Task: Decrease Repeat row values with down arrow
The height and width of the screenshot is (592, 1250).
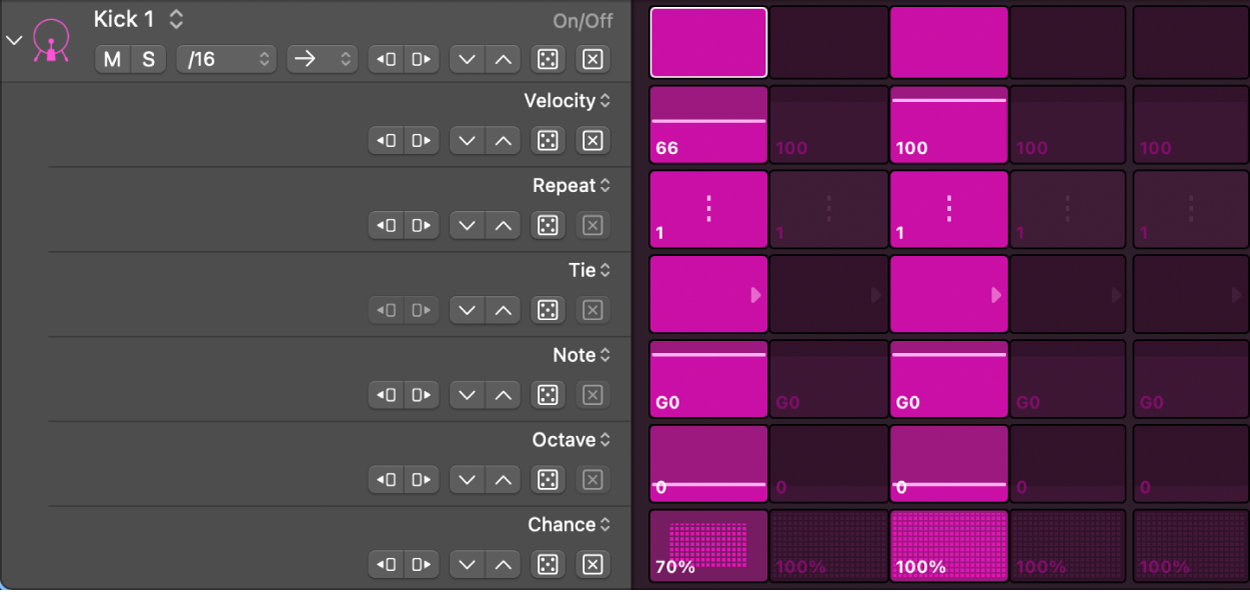Action: [466, 225]
